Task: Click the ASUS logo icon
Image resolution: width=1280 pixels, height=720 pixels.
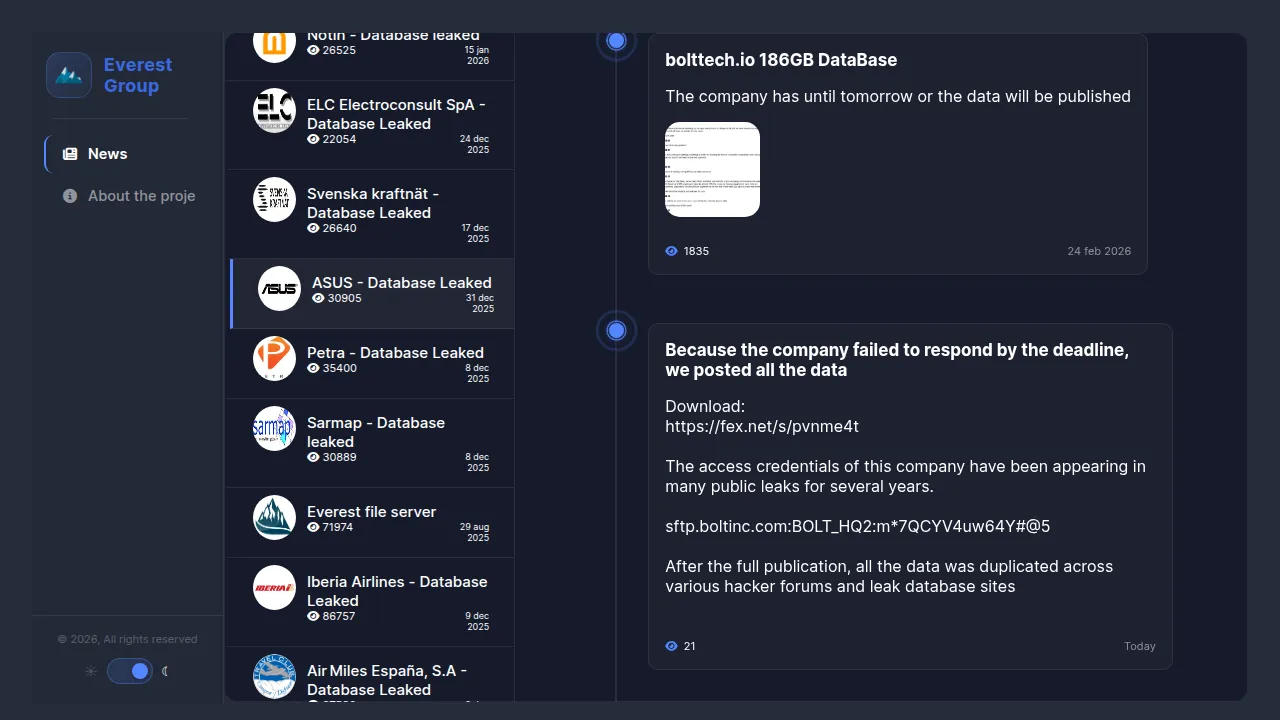Action: pyautogui.click(x=279, y=289)
